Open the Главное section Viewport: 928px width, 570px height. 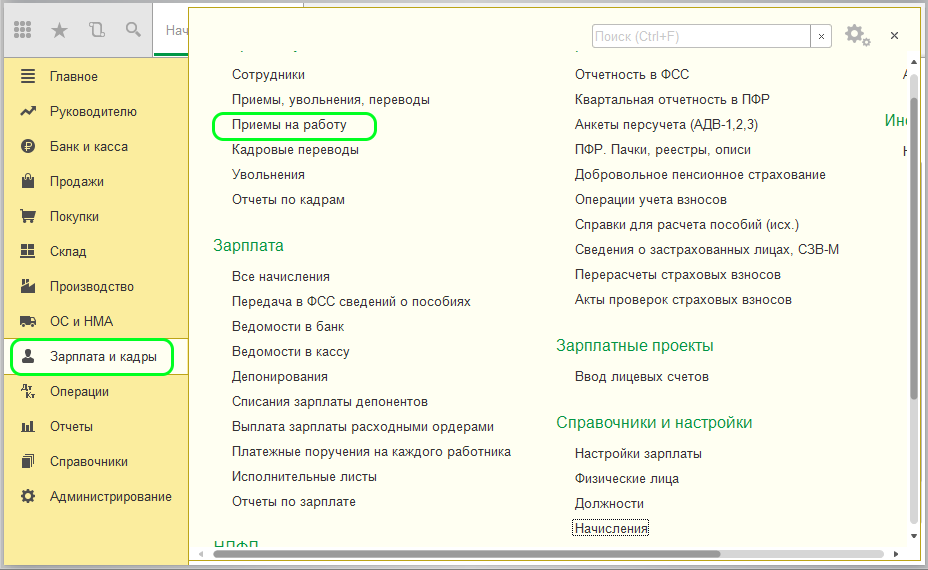(x=74, y=76)
